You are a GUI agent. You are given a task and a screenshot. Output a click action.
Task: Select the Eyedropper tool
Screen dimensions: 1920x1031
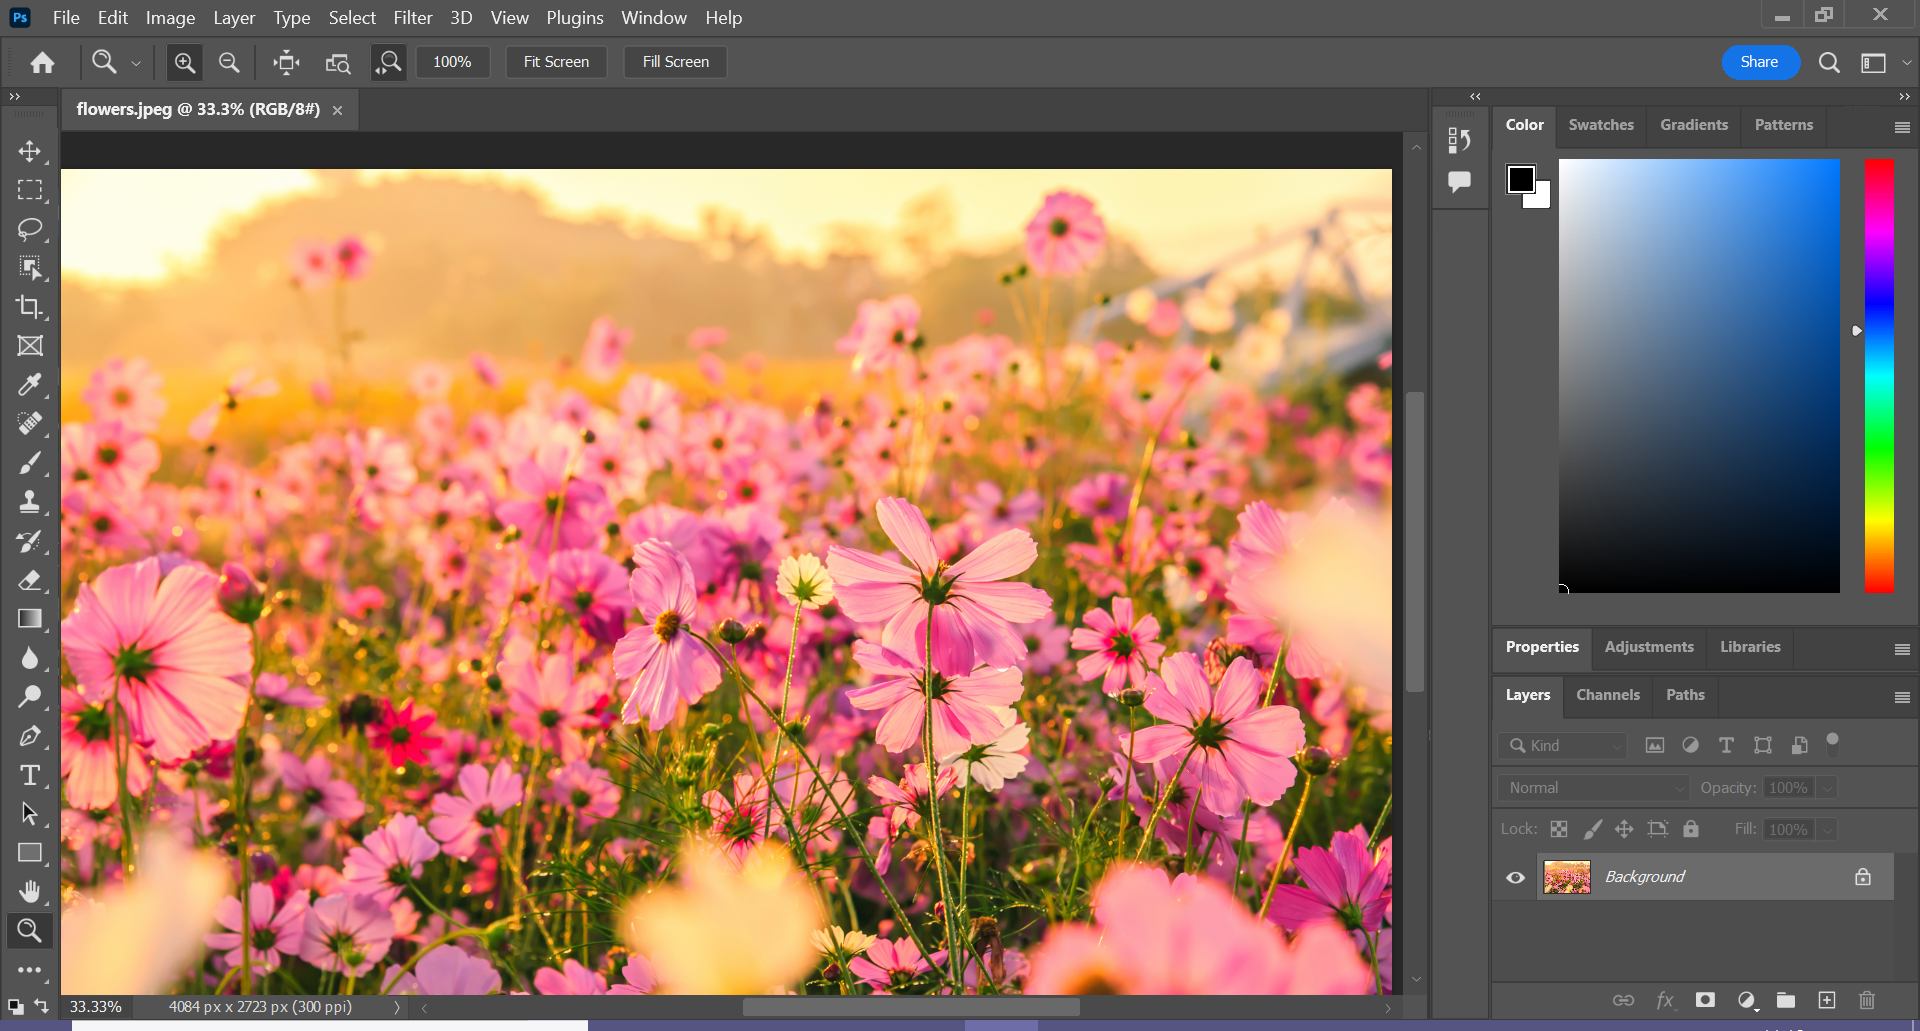coord(30,385)
